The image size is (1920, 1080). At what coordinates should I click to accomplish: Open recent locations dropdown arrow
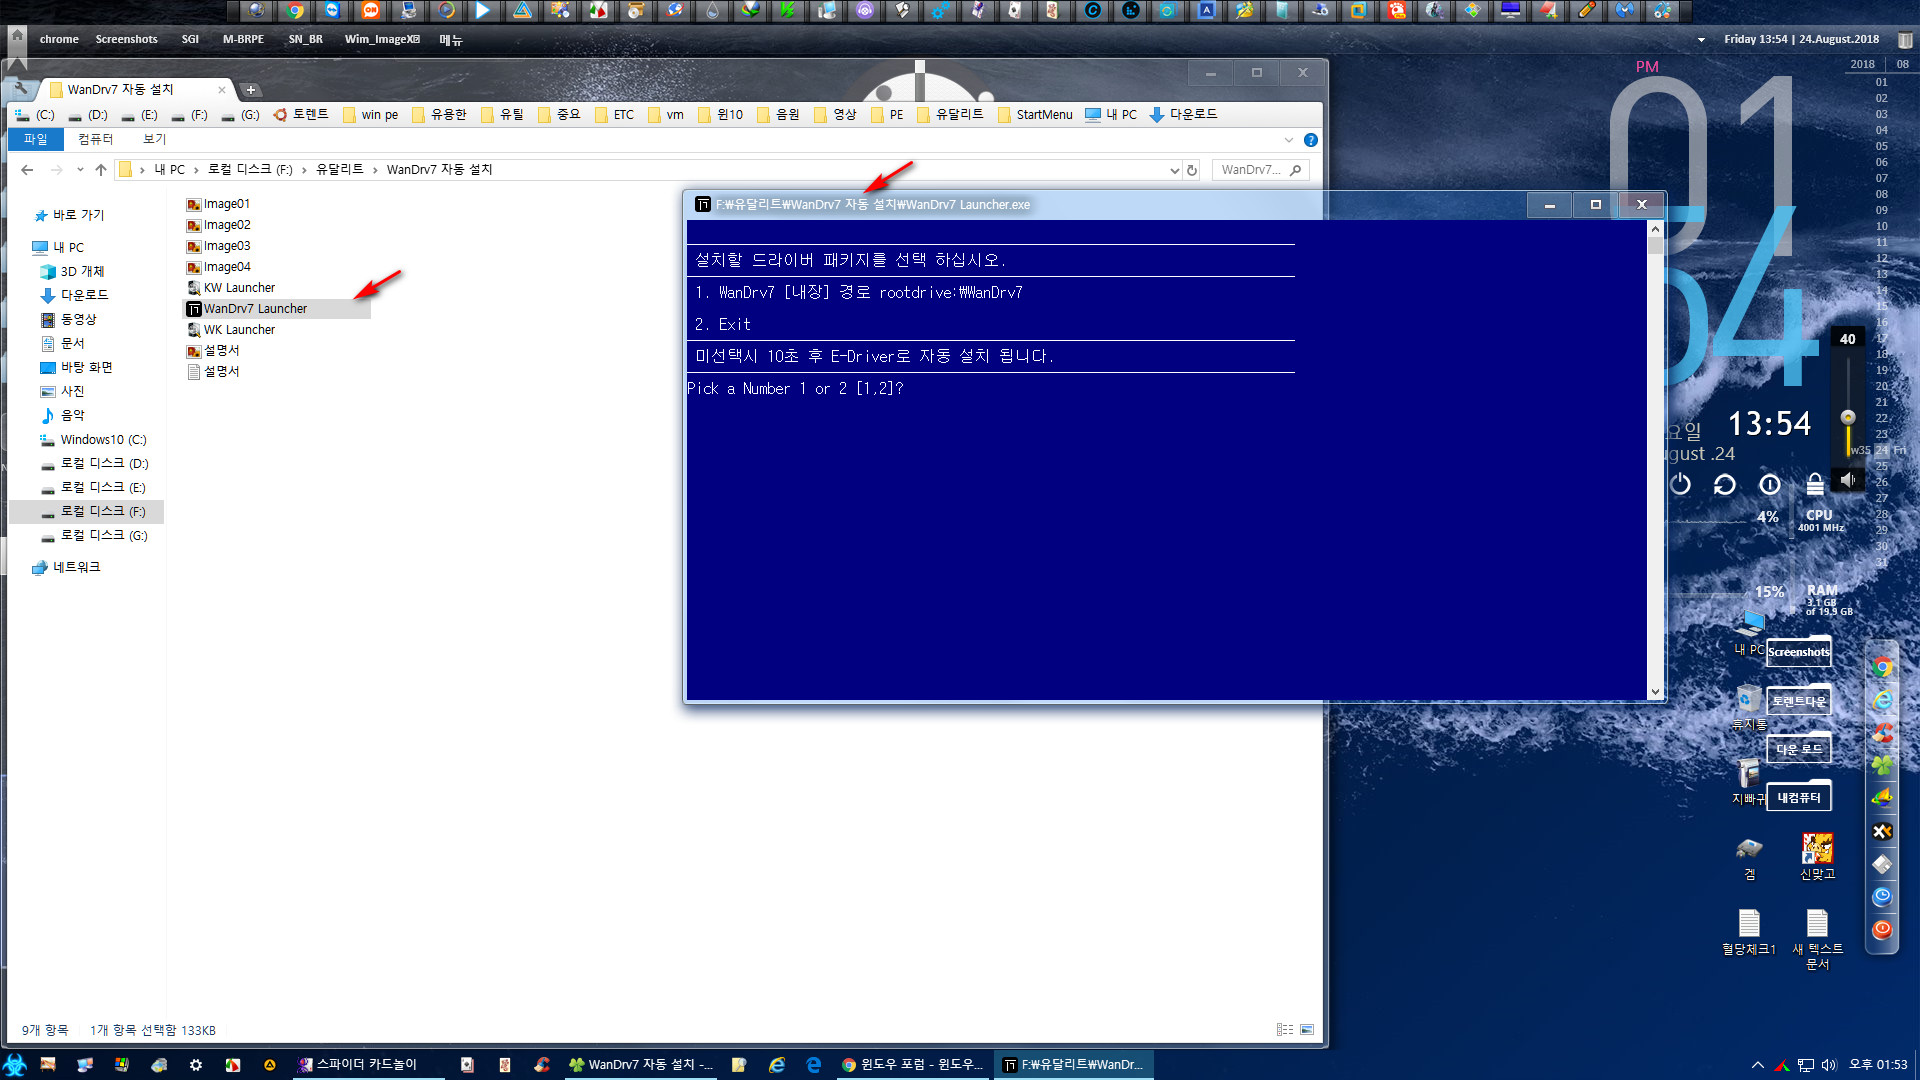tap(80, 170)
